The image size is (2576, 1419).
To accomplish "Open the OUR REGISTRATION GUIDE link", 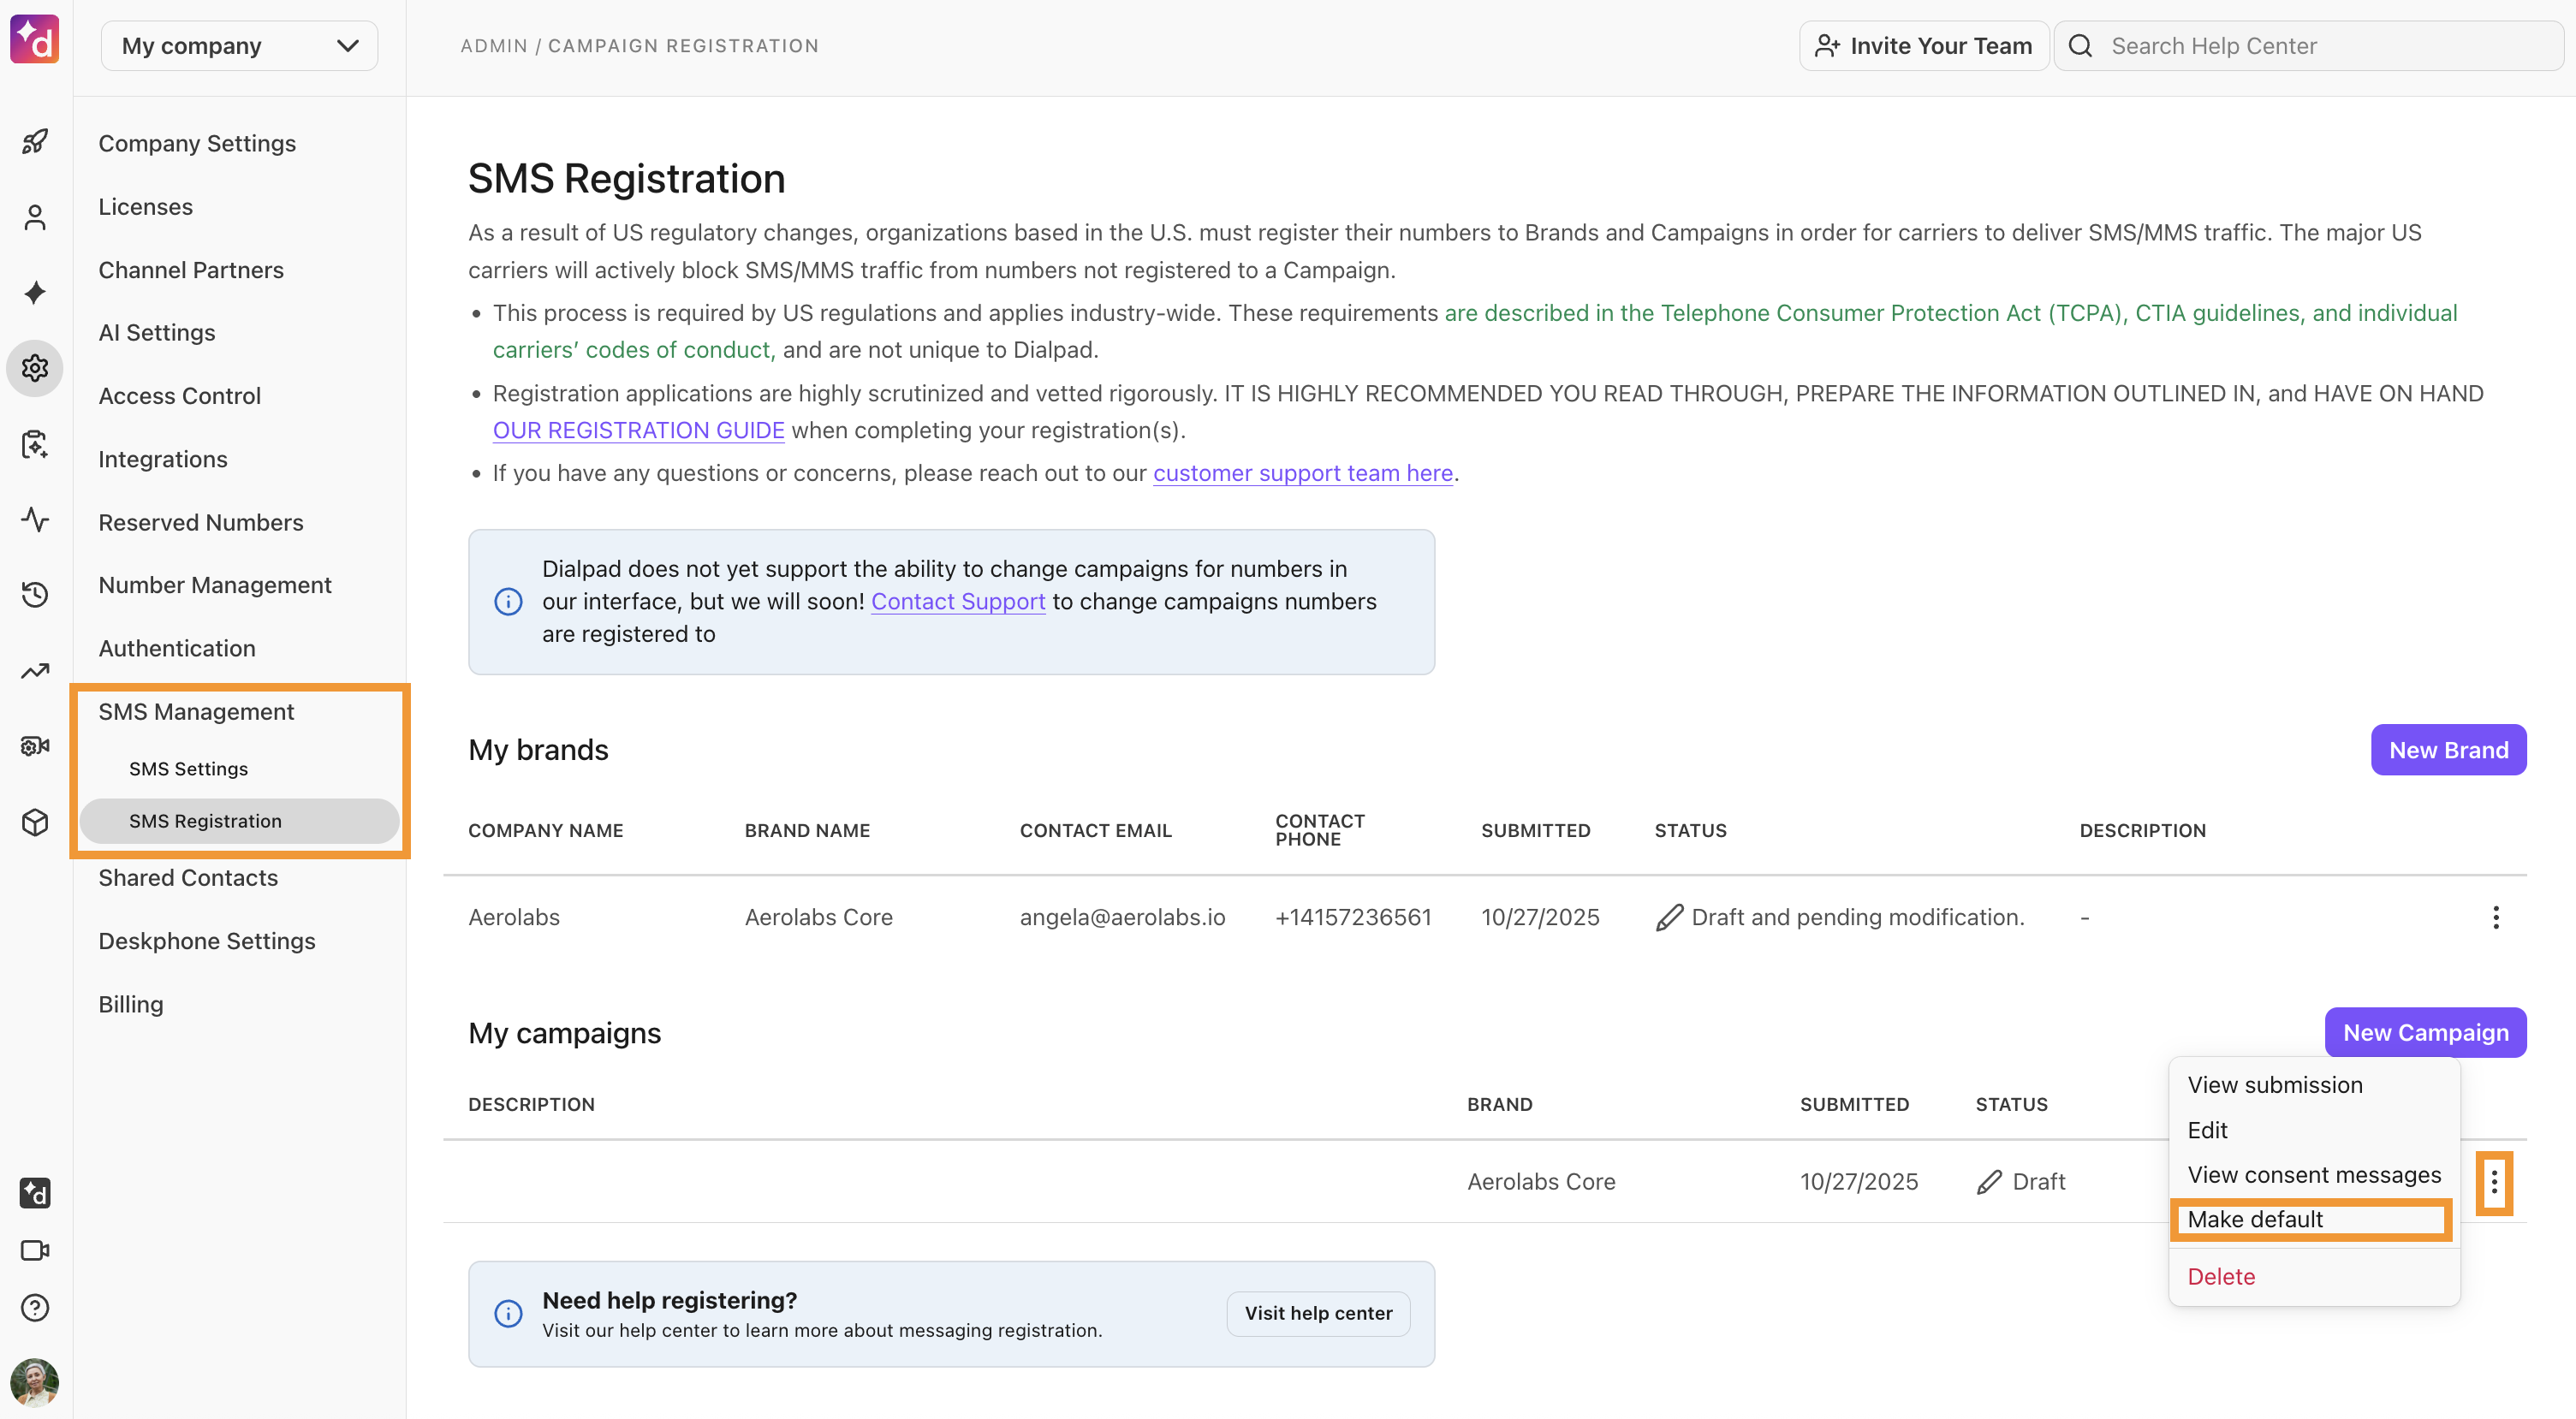I will (x=638, y=430).
